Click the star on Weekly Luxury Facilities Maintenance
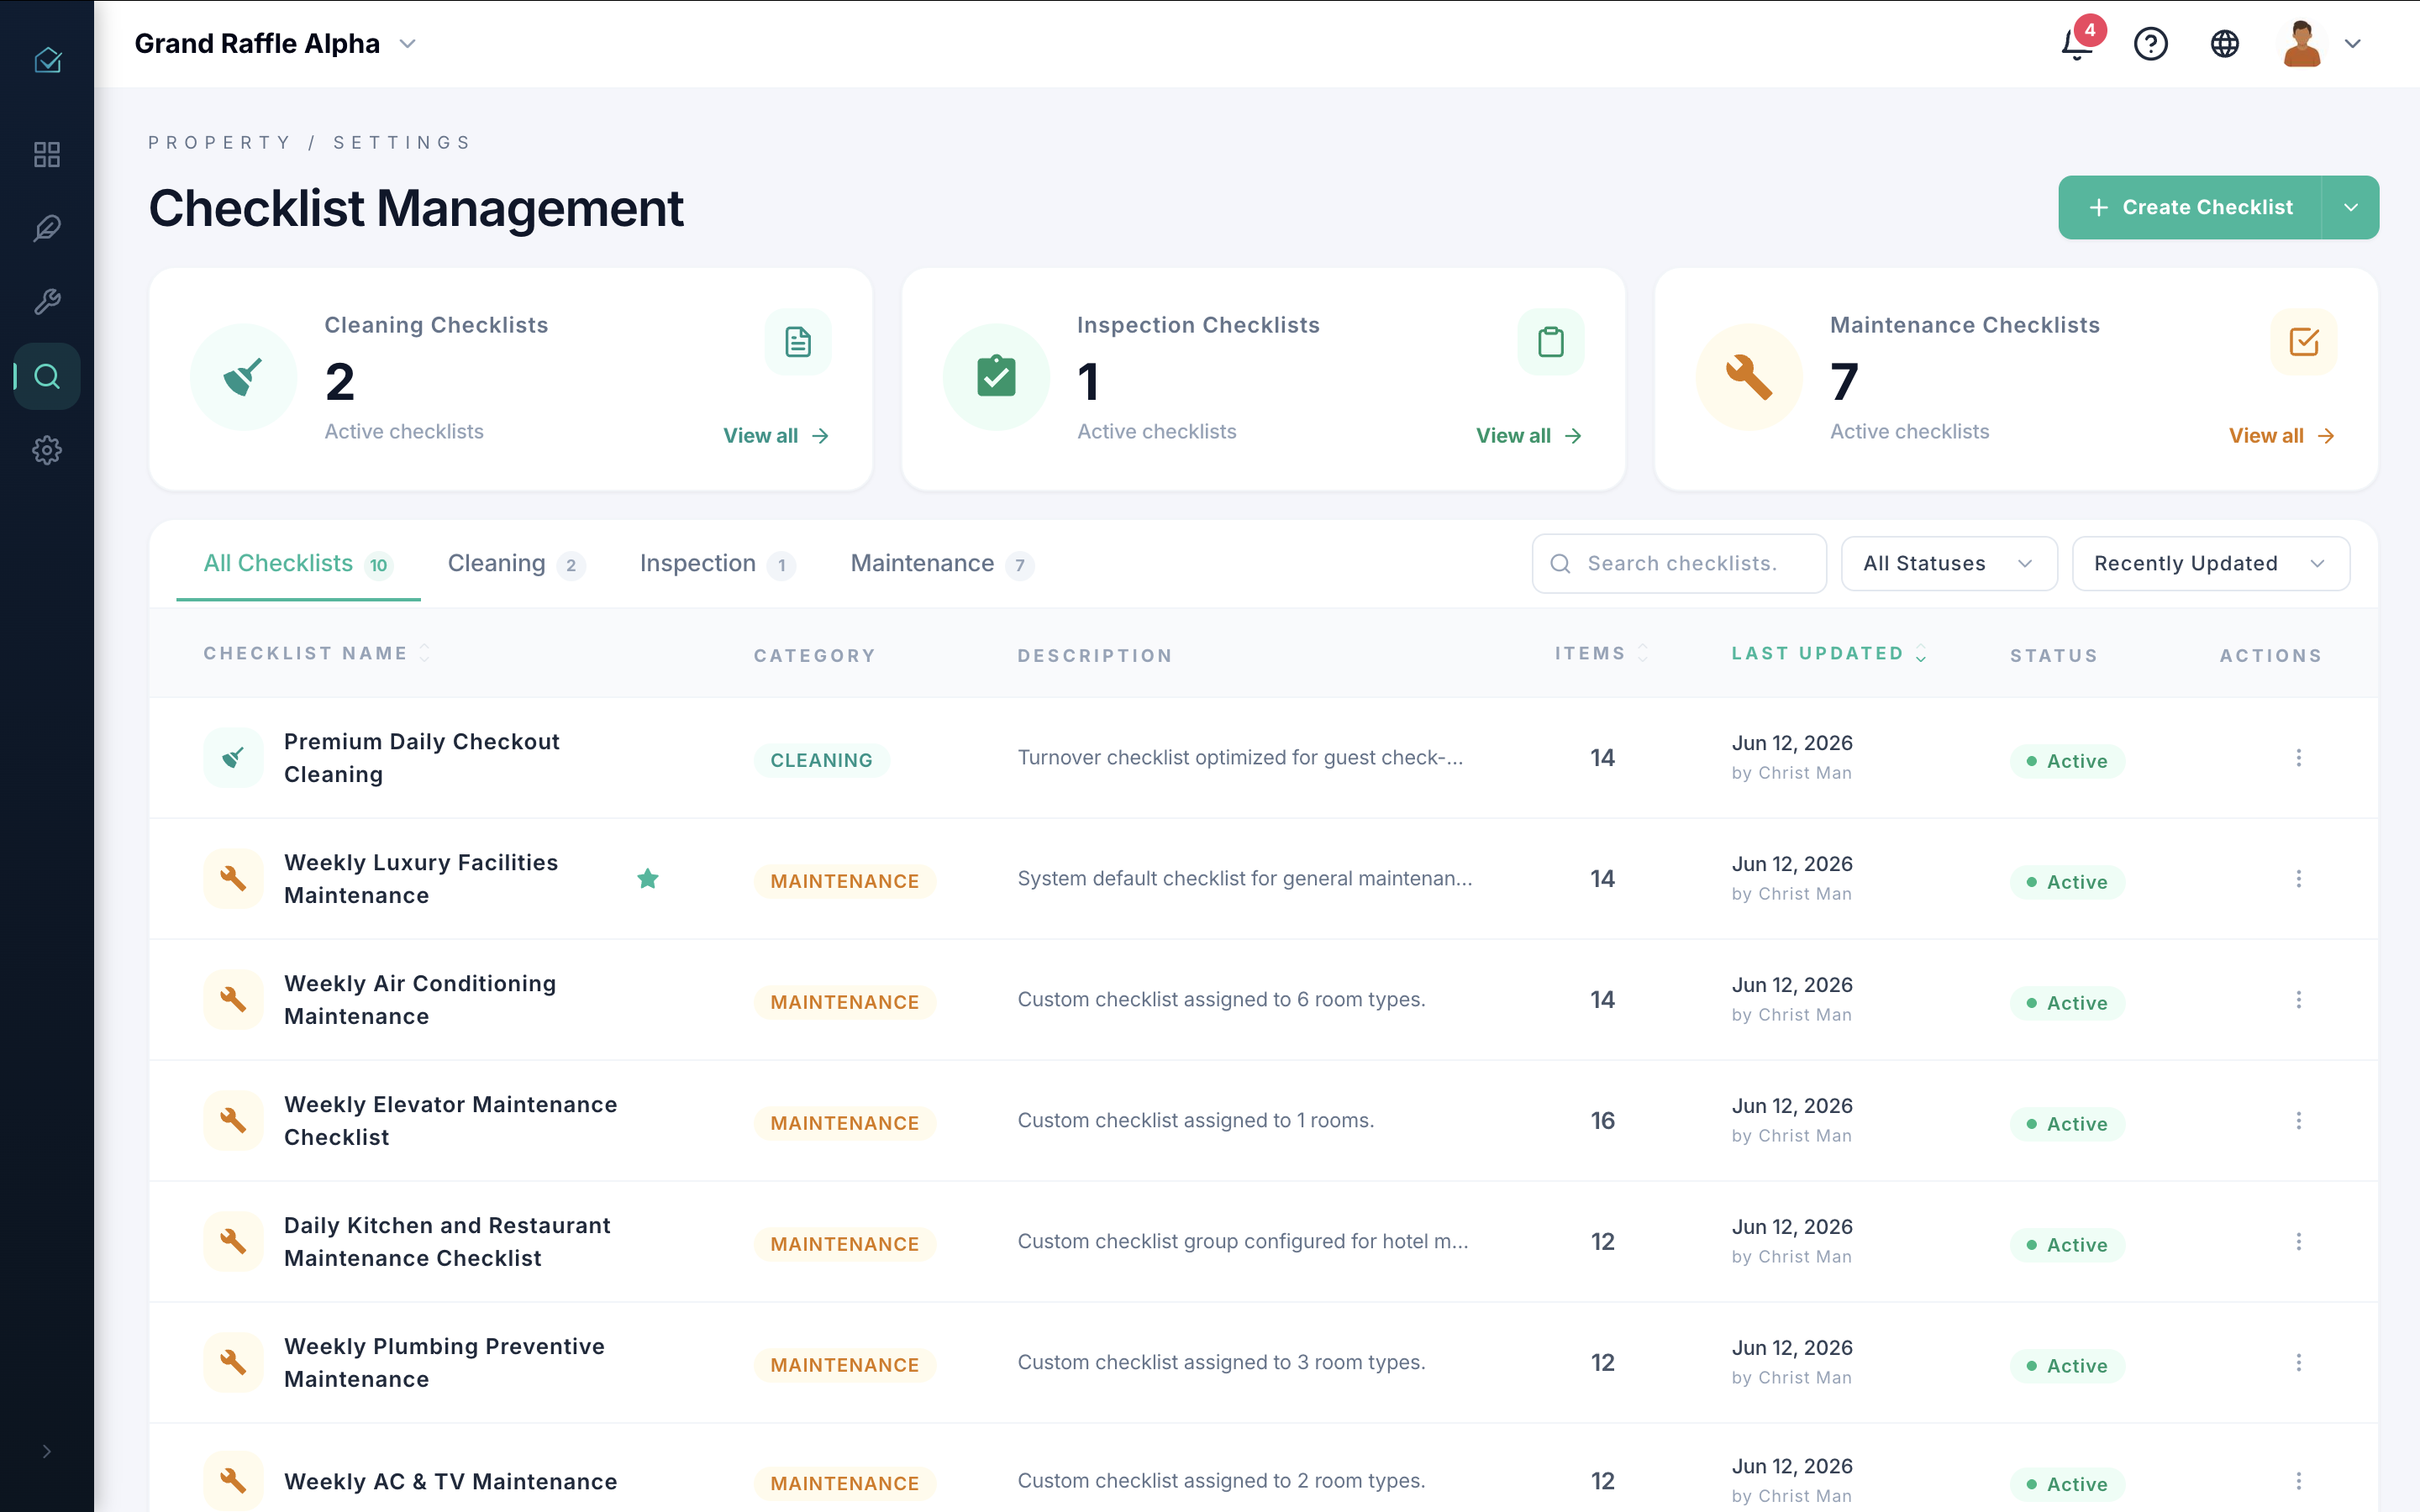This screenshot has height=1512, width=2420. click(x=648, y=878)
